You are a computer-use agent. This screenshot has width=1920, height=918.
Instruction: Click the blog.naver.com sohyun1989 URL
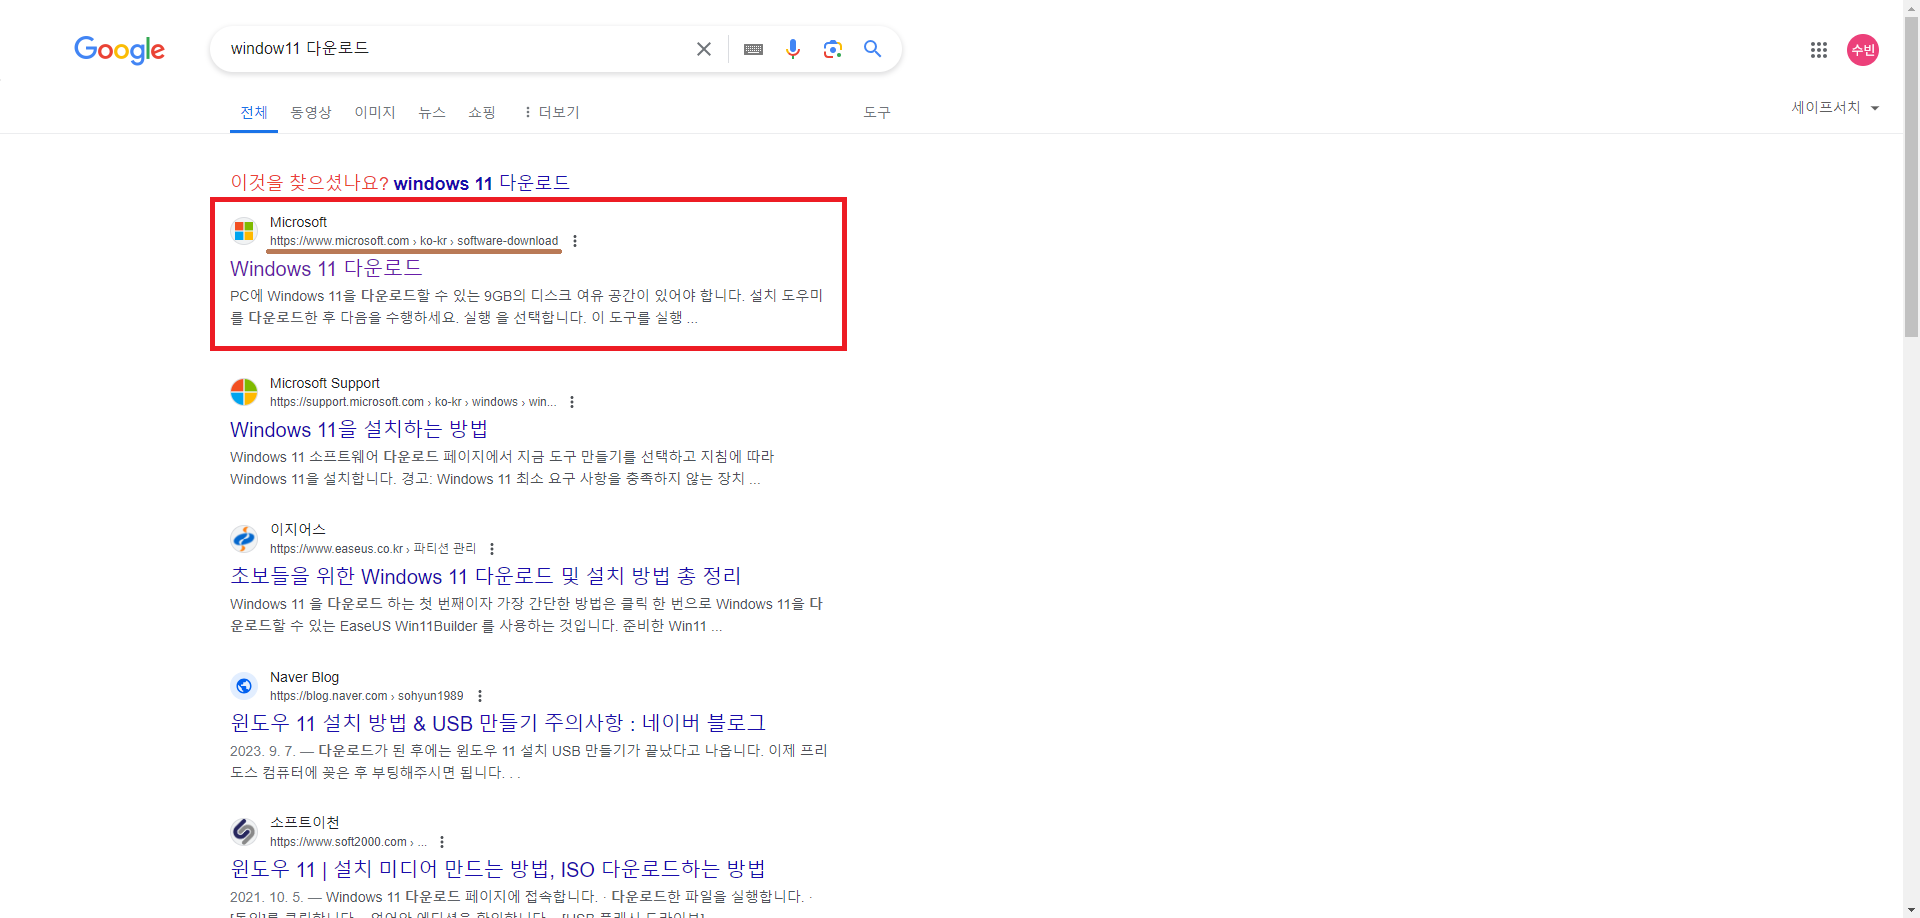click(367, 696)
